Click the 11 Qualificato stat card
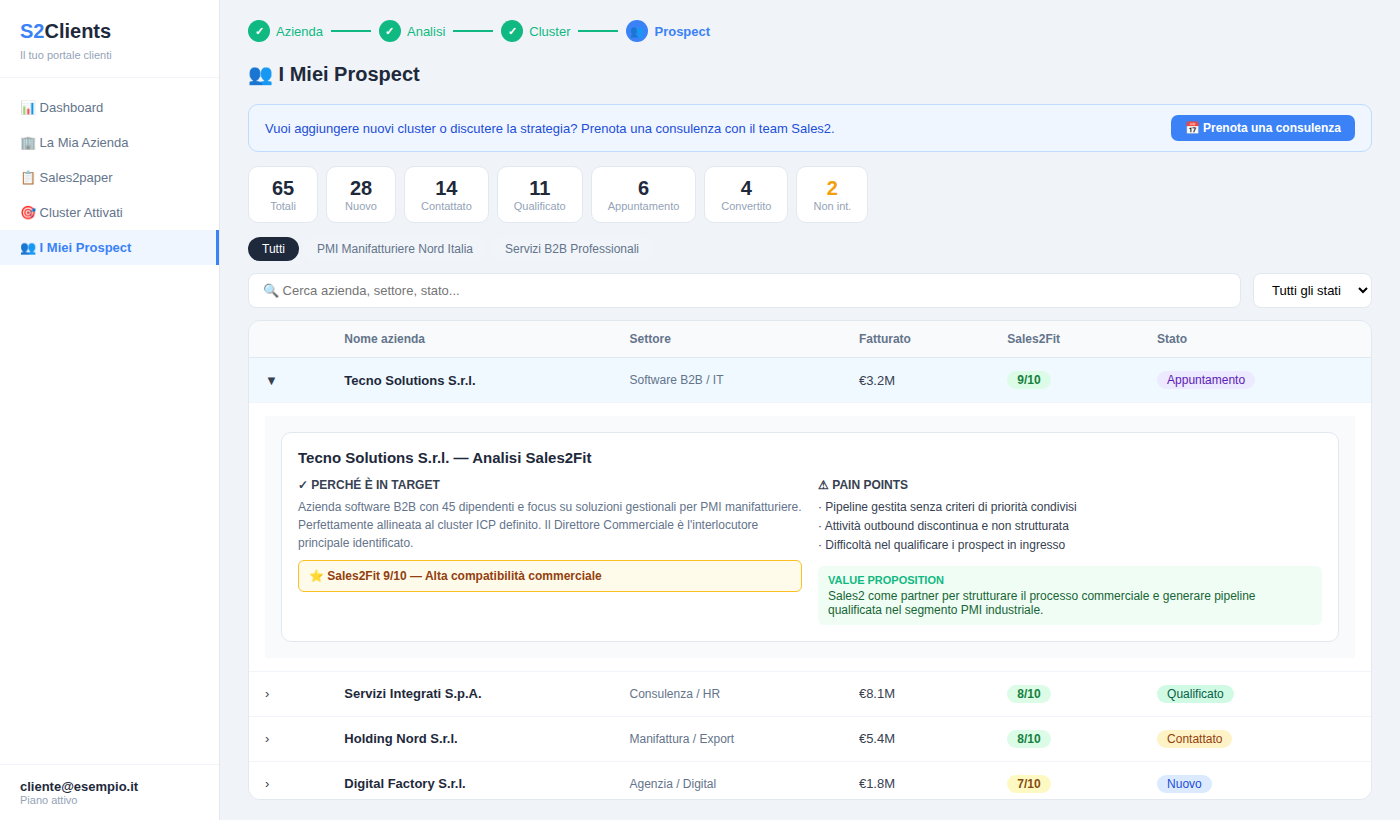Screen dimensions: 1400x820 pos(540,194)
